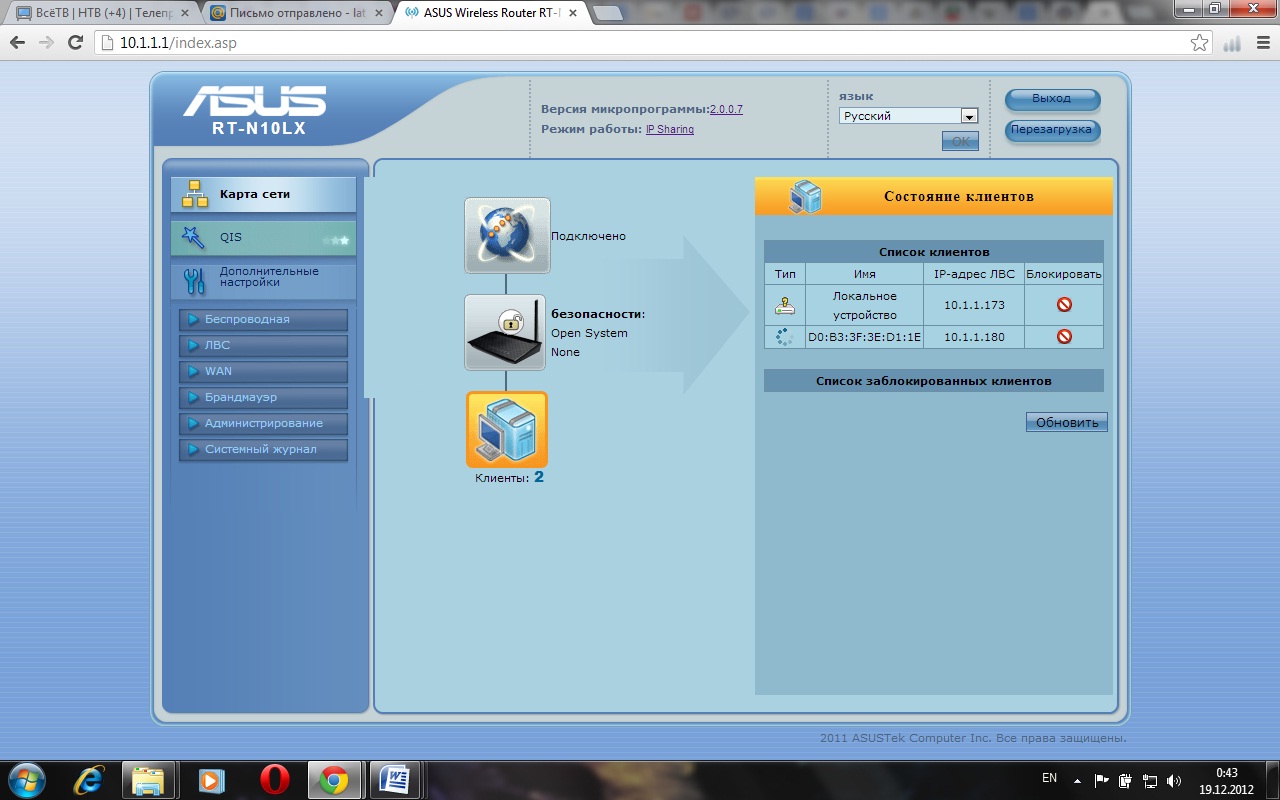Click the Локальное устройство client name

click(x=864, y=305)
